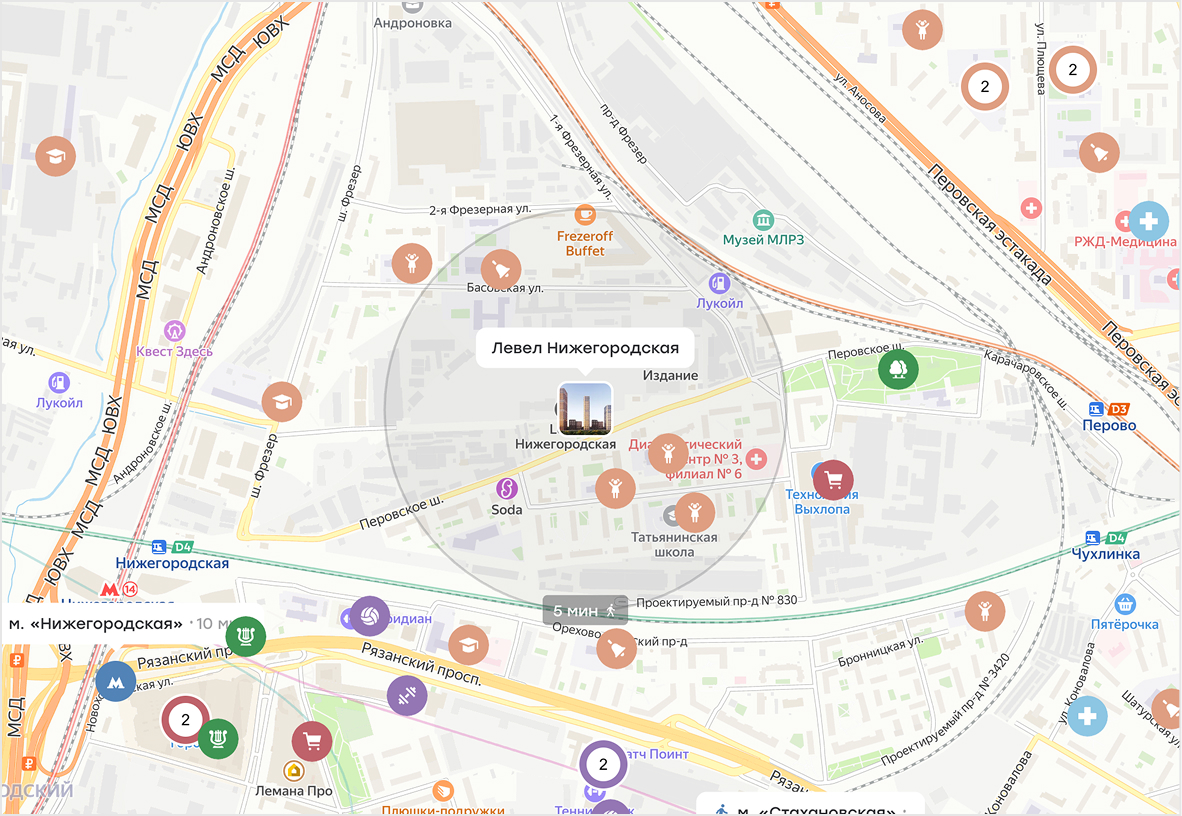
Task: Select the purple dumbbell fitness marker
Action: pos(406,696)
